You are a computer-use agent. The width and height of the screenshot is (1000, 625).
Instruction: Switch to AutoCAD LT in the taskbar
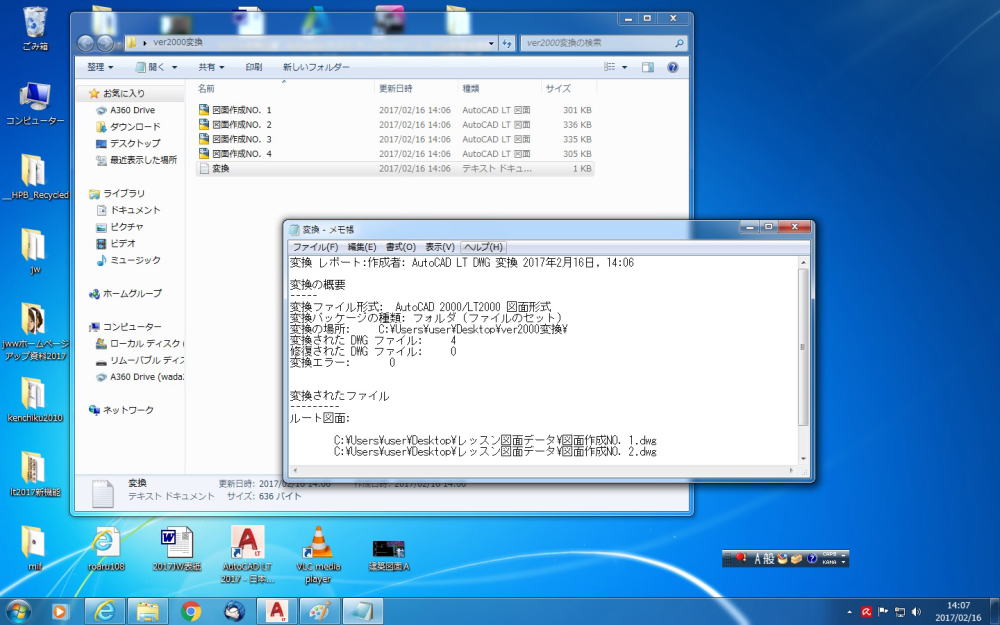277,612
